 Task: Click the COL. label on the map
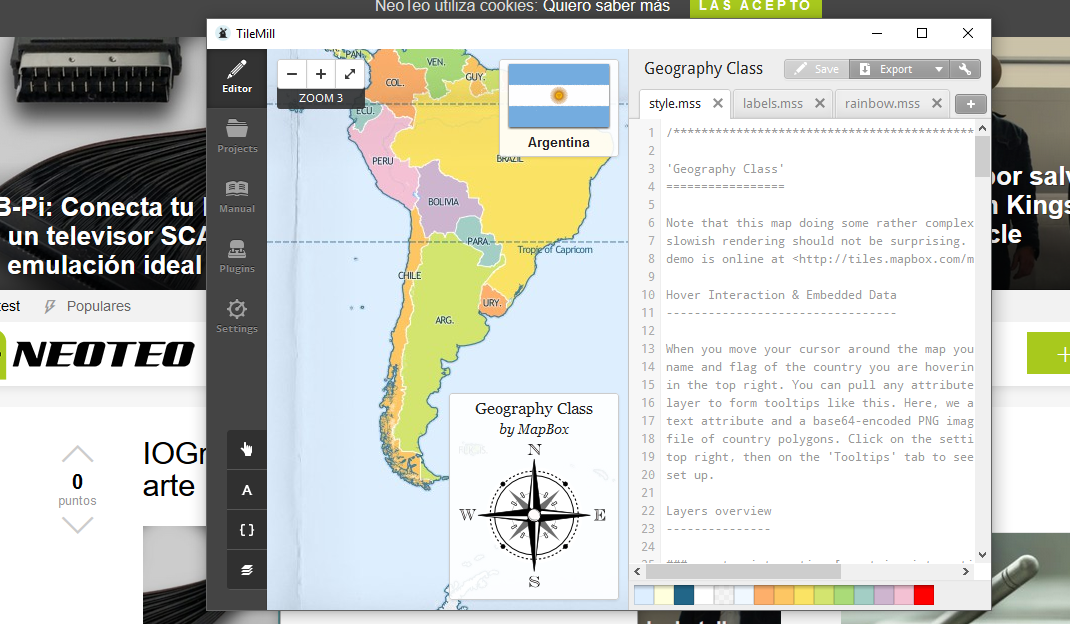(x=394, y=83)
